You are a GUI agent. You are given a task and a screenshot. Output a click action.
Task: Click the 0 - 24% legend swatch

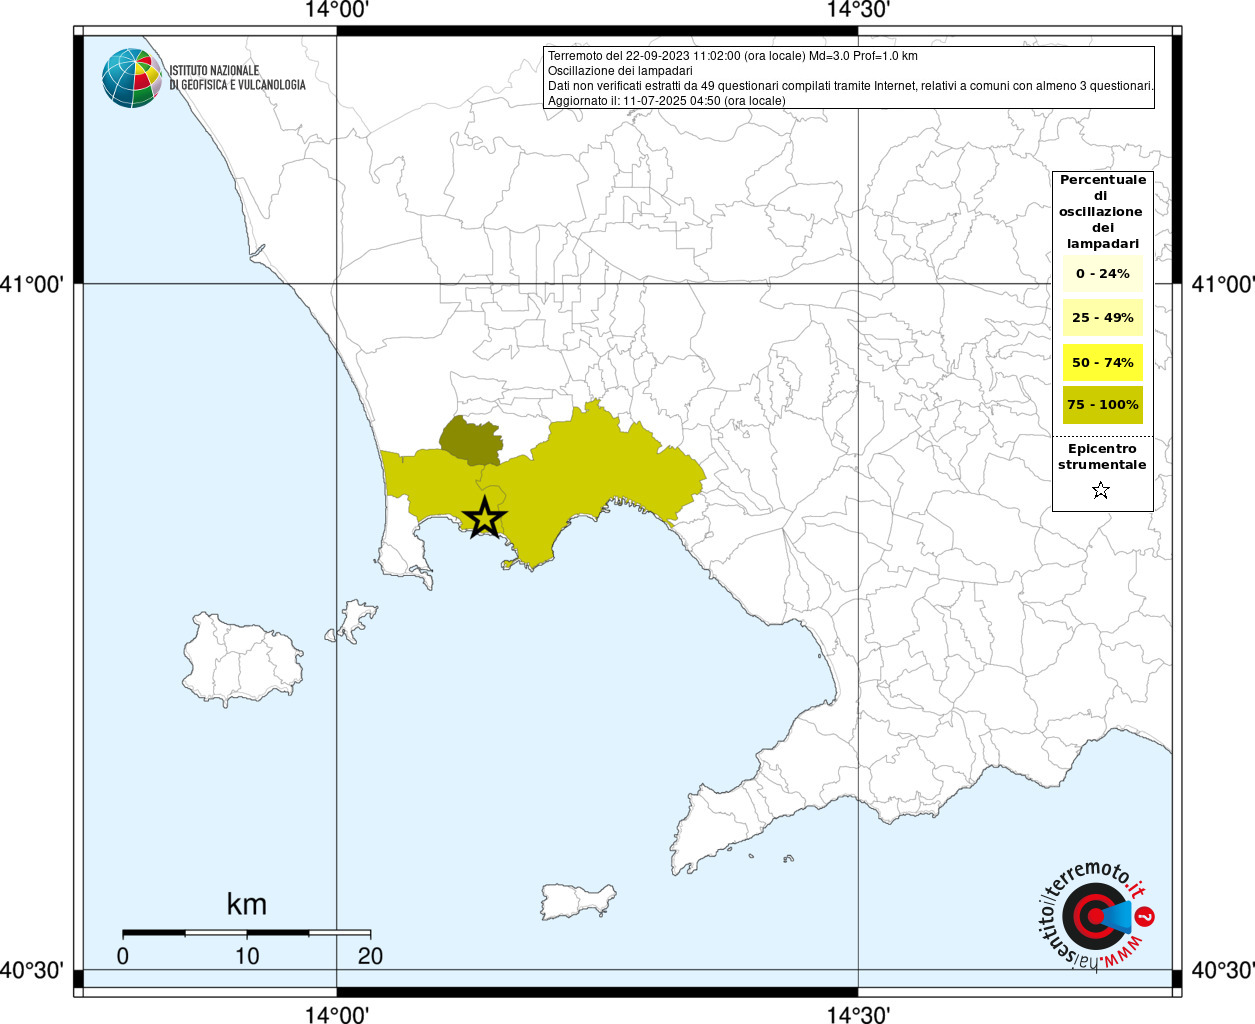pyautogui.click(x=1102, y=274)
